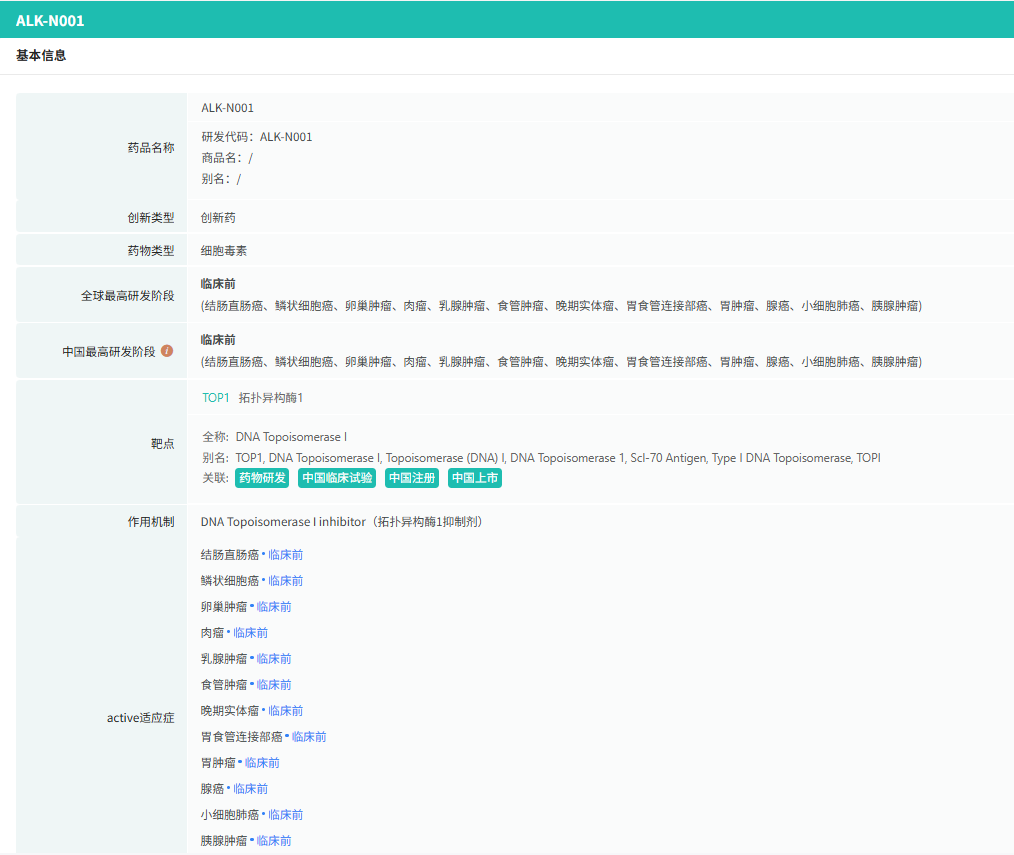Click 临床前 link next to 结肠直肠癌
1014x855 pixels.
coord(285,555)
